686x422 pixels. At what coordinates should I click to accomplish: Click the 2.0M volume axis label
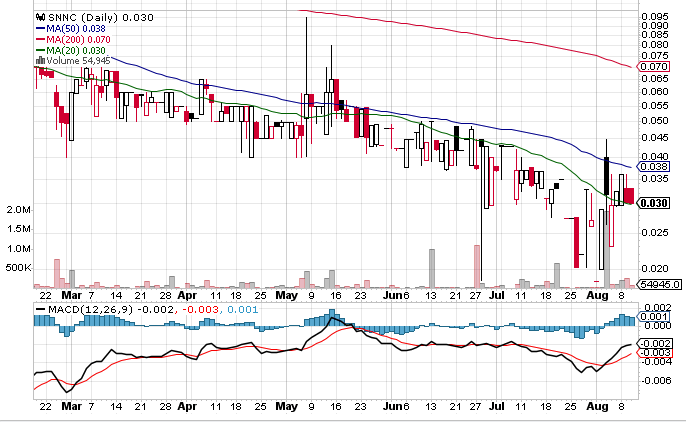[x=19, y=210]
